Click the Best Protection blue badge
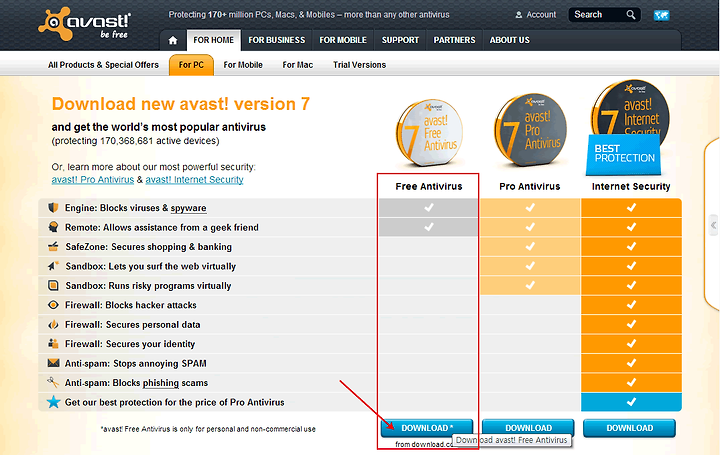 pyautogui.click(x=624, y=154)
